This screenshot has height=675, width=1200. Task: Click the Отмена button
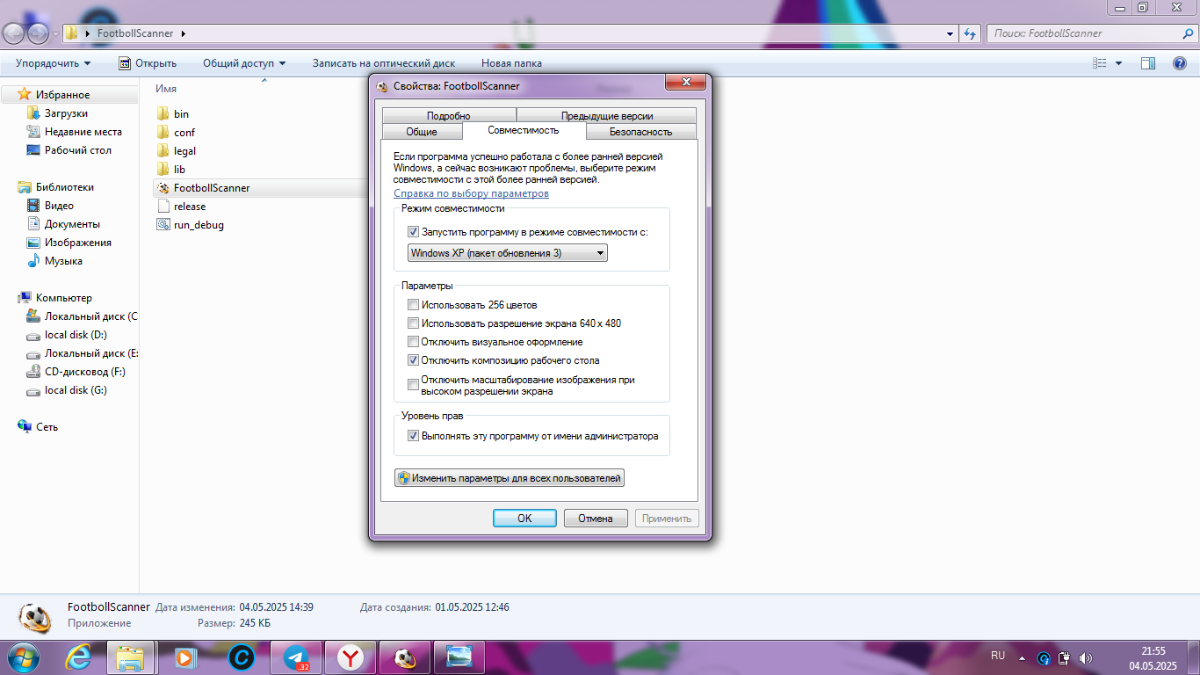click(596, 518)
